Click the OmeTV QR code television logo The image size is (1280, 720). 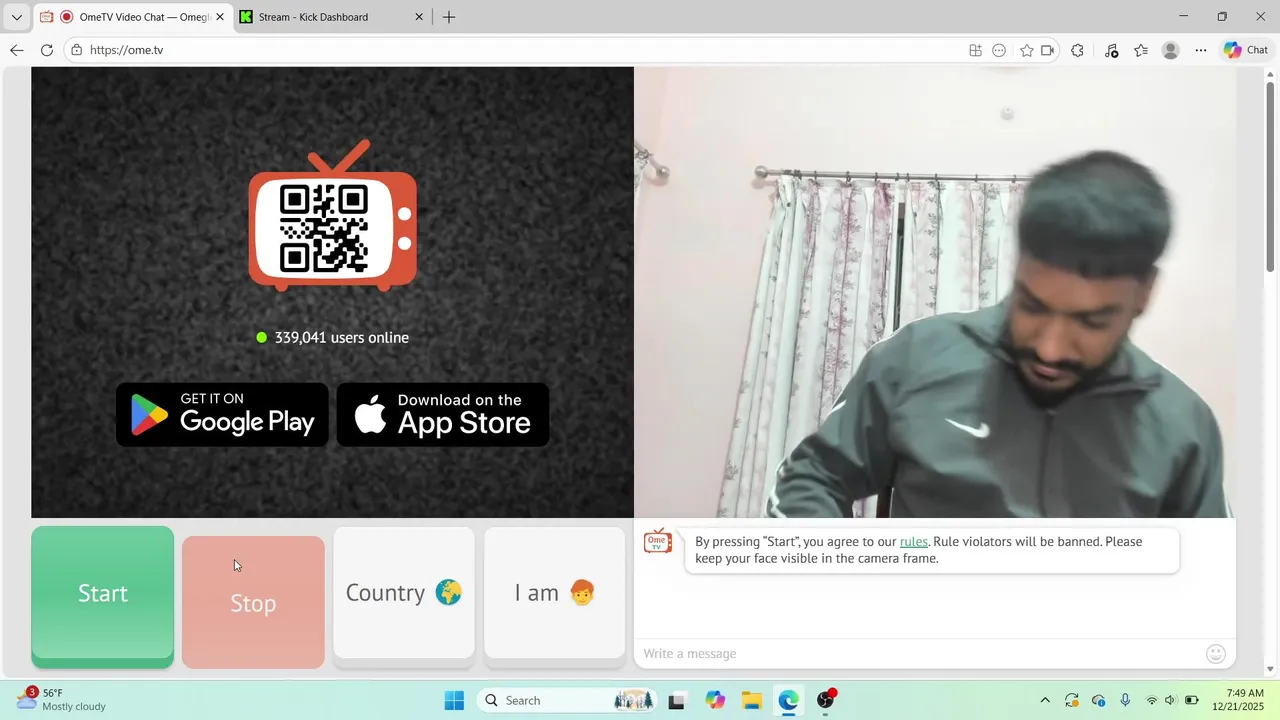[x=333, y=216]
